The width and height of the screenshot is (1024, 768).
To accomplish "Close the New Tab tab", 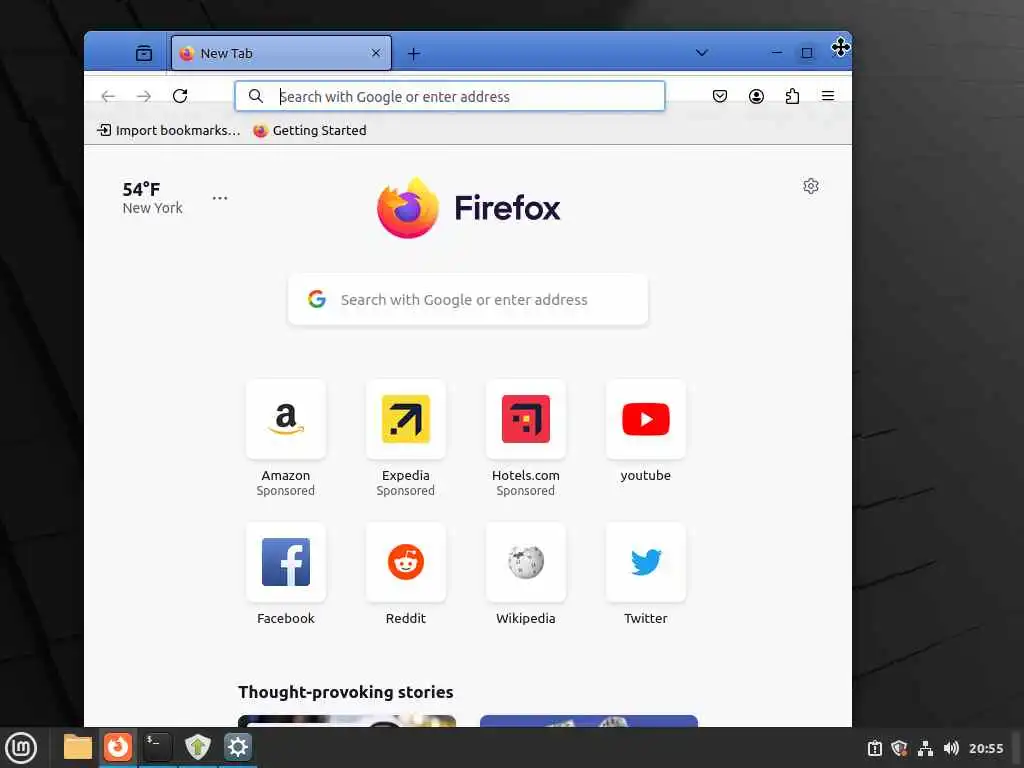I will click(x=376, y=53).
